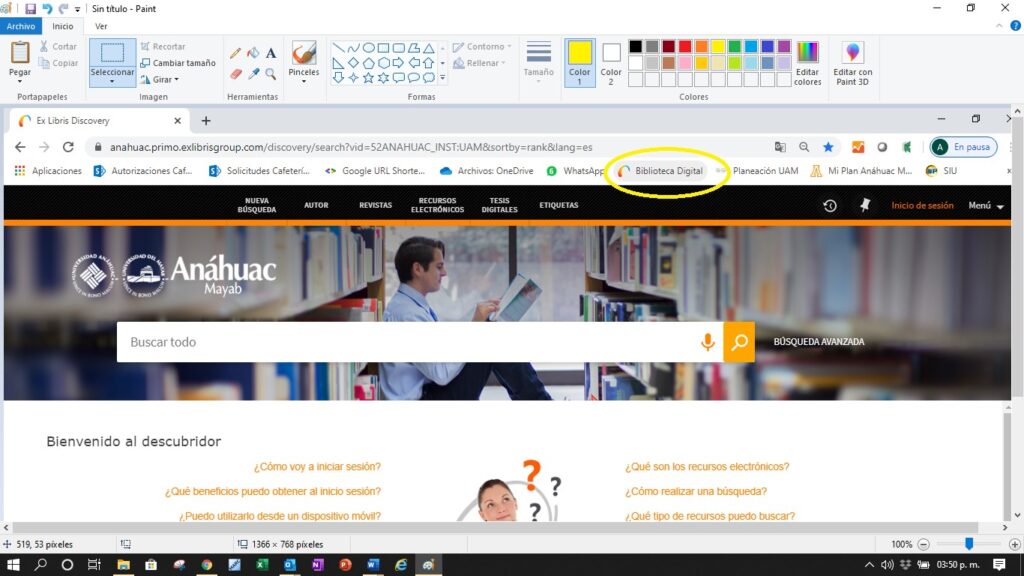Click the Save icon in the title bar
The image size is (1024, 576).
pyautogui.click(x=31, y=8)
